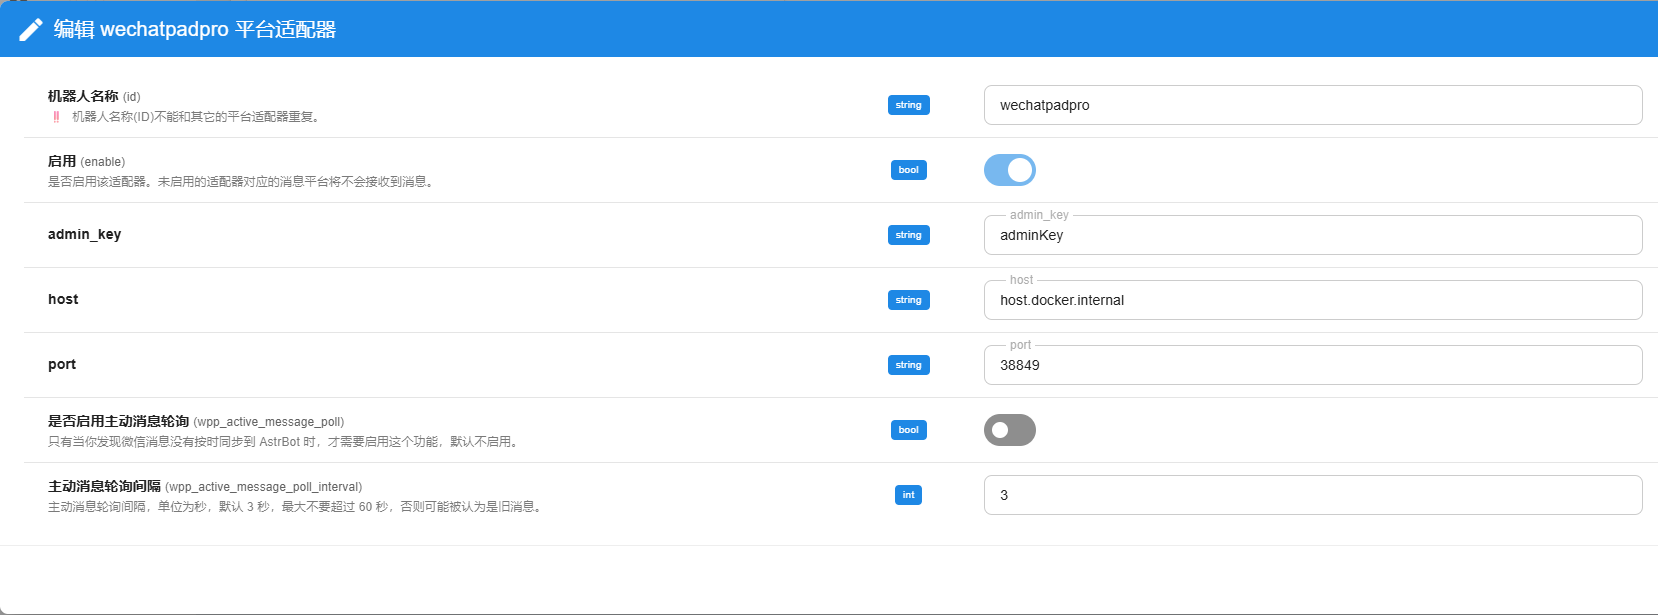Click the hint 机器人名称(ID)不能和其它的平台适配器重复
1658x615 pixels.
pos(196,117)
